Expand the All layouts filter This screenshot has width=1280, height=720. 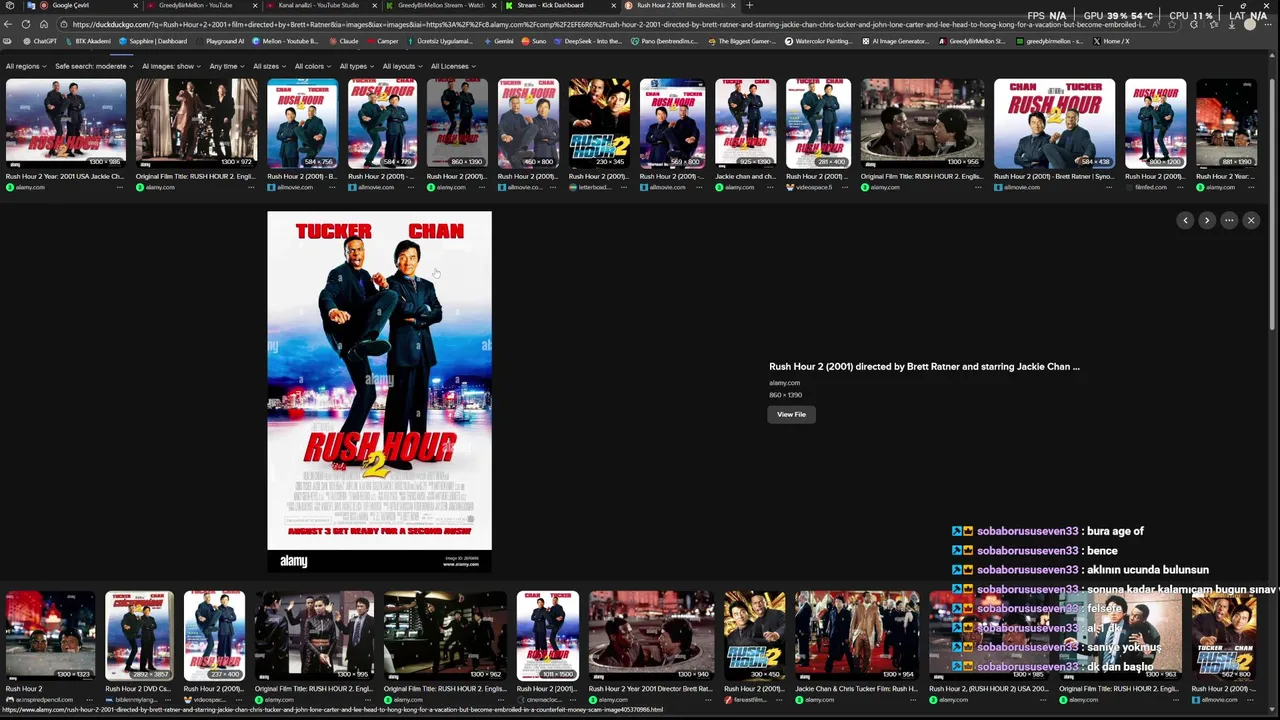(x=402, y=66)
